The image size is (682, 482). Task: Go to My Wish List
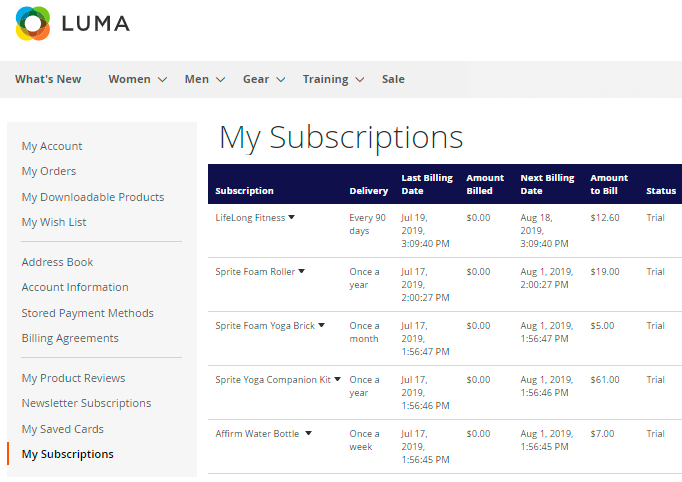(x=54, y=222)
